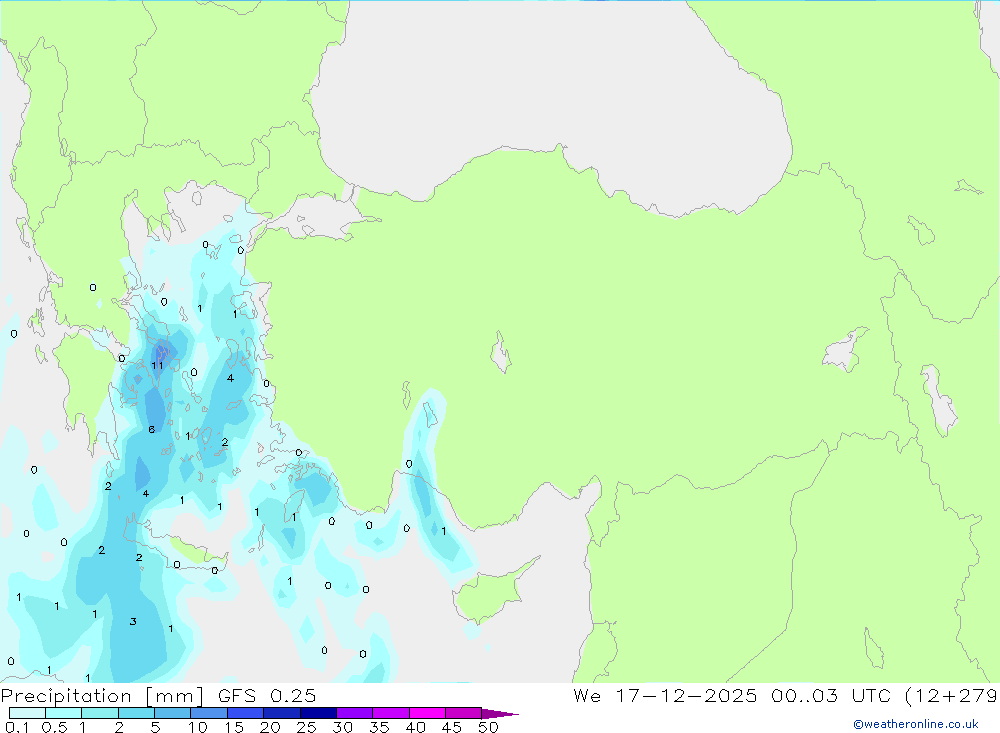Screen dimensions: 1000x733
Task: Click the '35' legend scale label
Action: coord(379,727)
